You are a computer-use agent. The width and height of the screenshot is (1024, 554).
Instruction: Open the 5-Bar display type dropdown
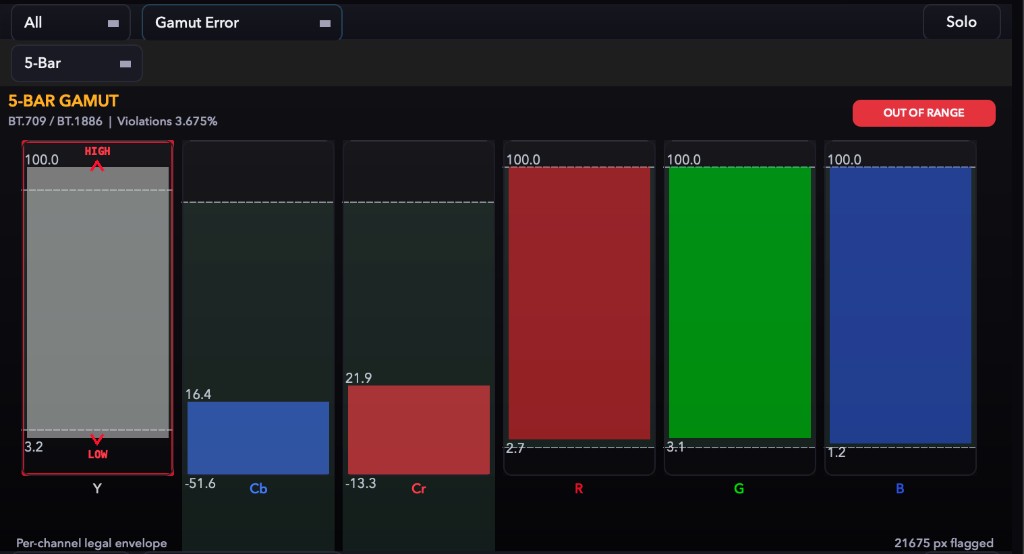(76, 63)
